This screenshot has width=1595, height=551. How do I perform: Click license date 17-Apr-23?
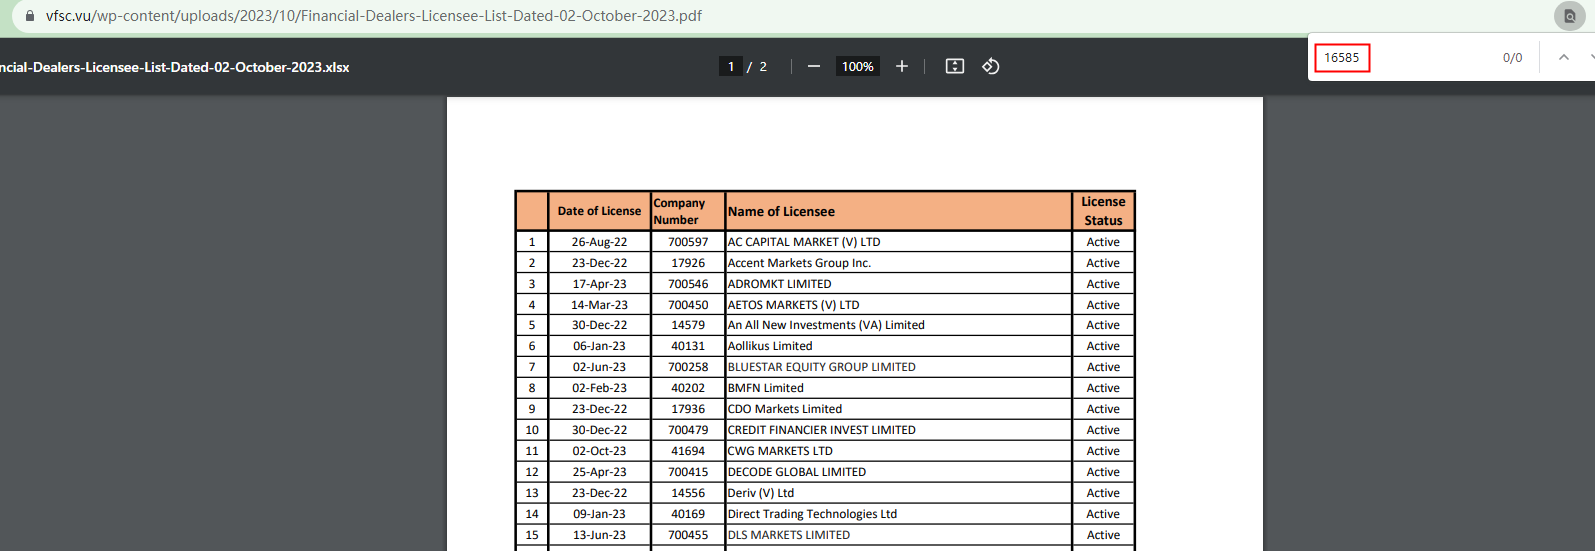coord(599,284)
